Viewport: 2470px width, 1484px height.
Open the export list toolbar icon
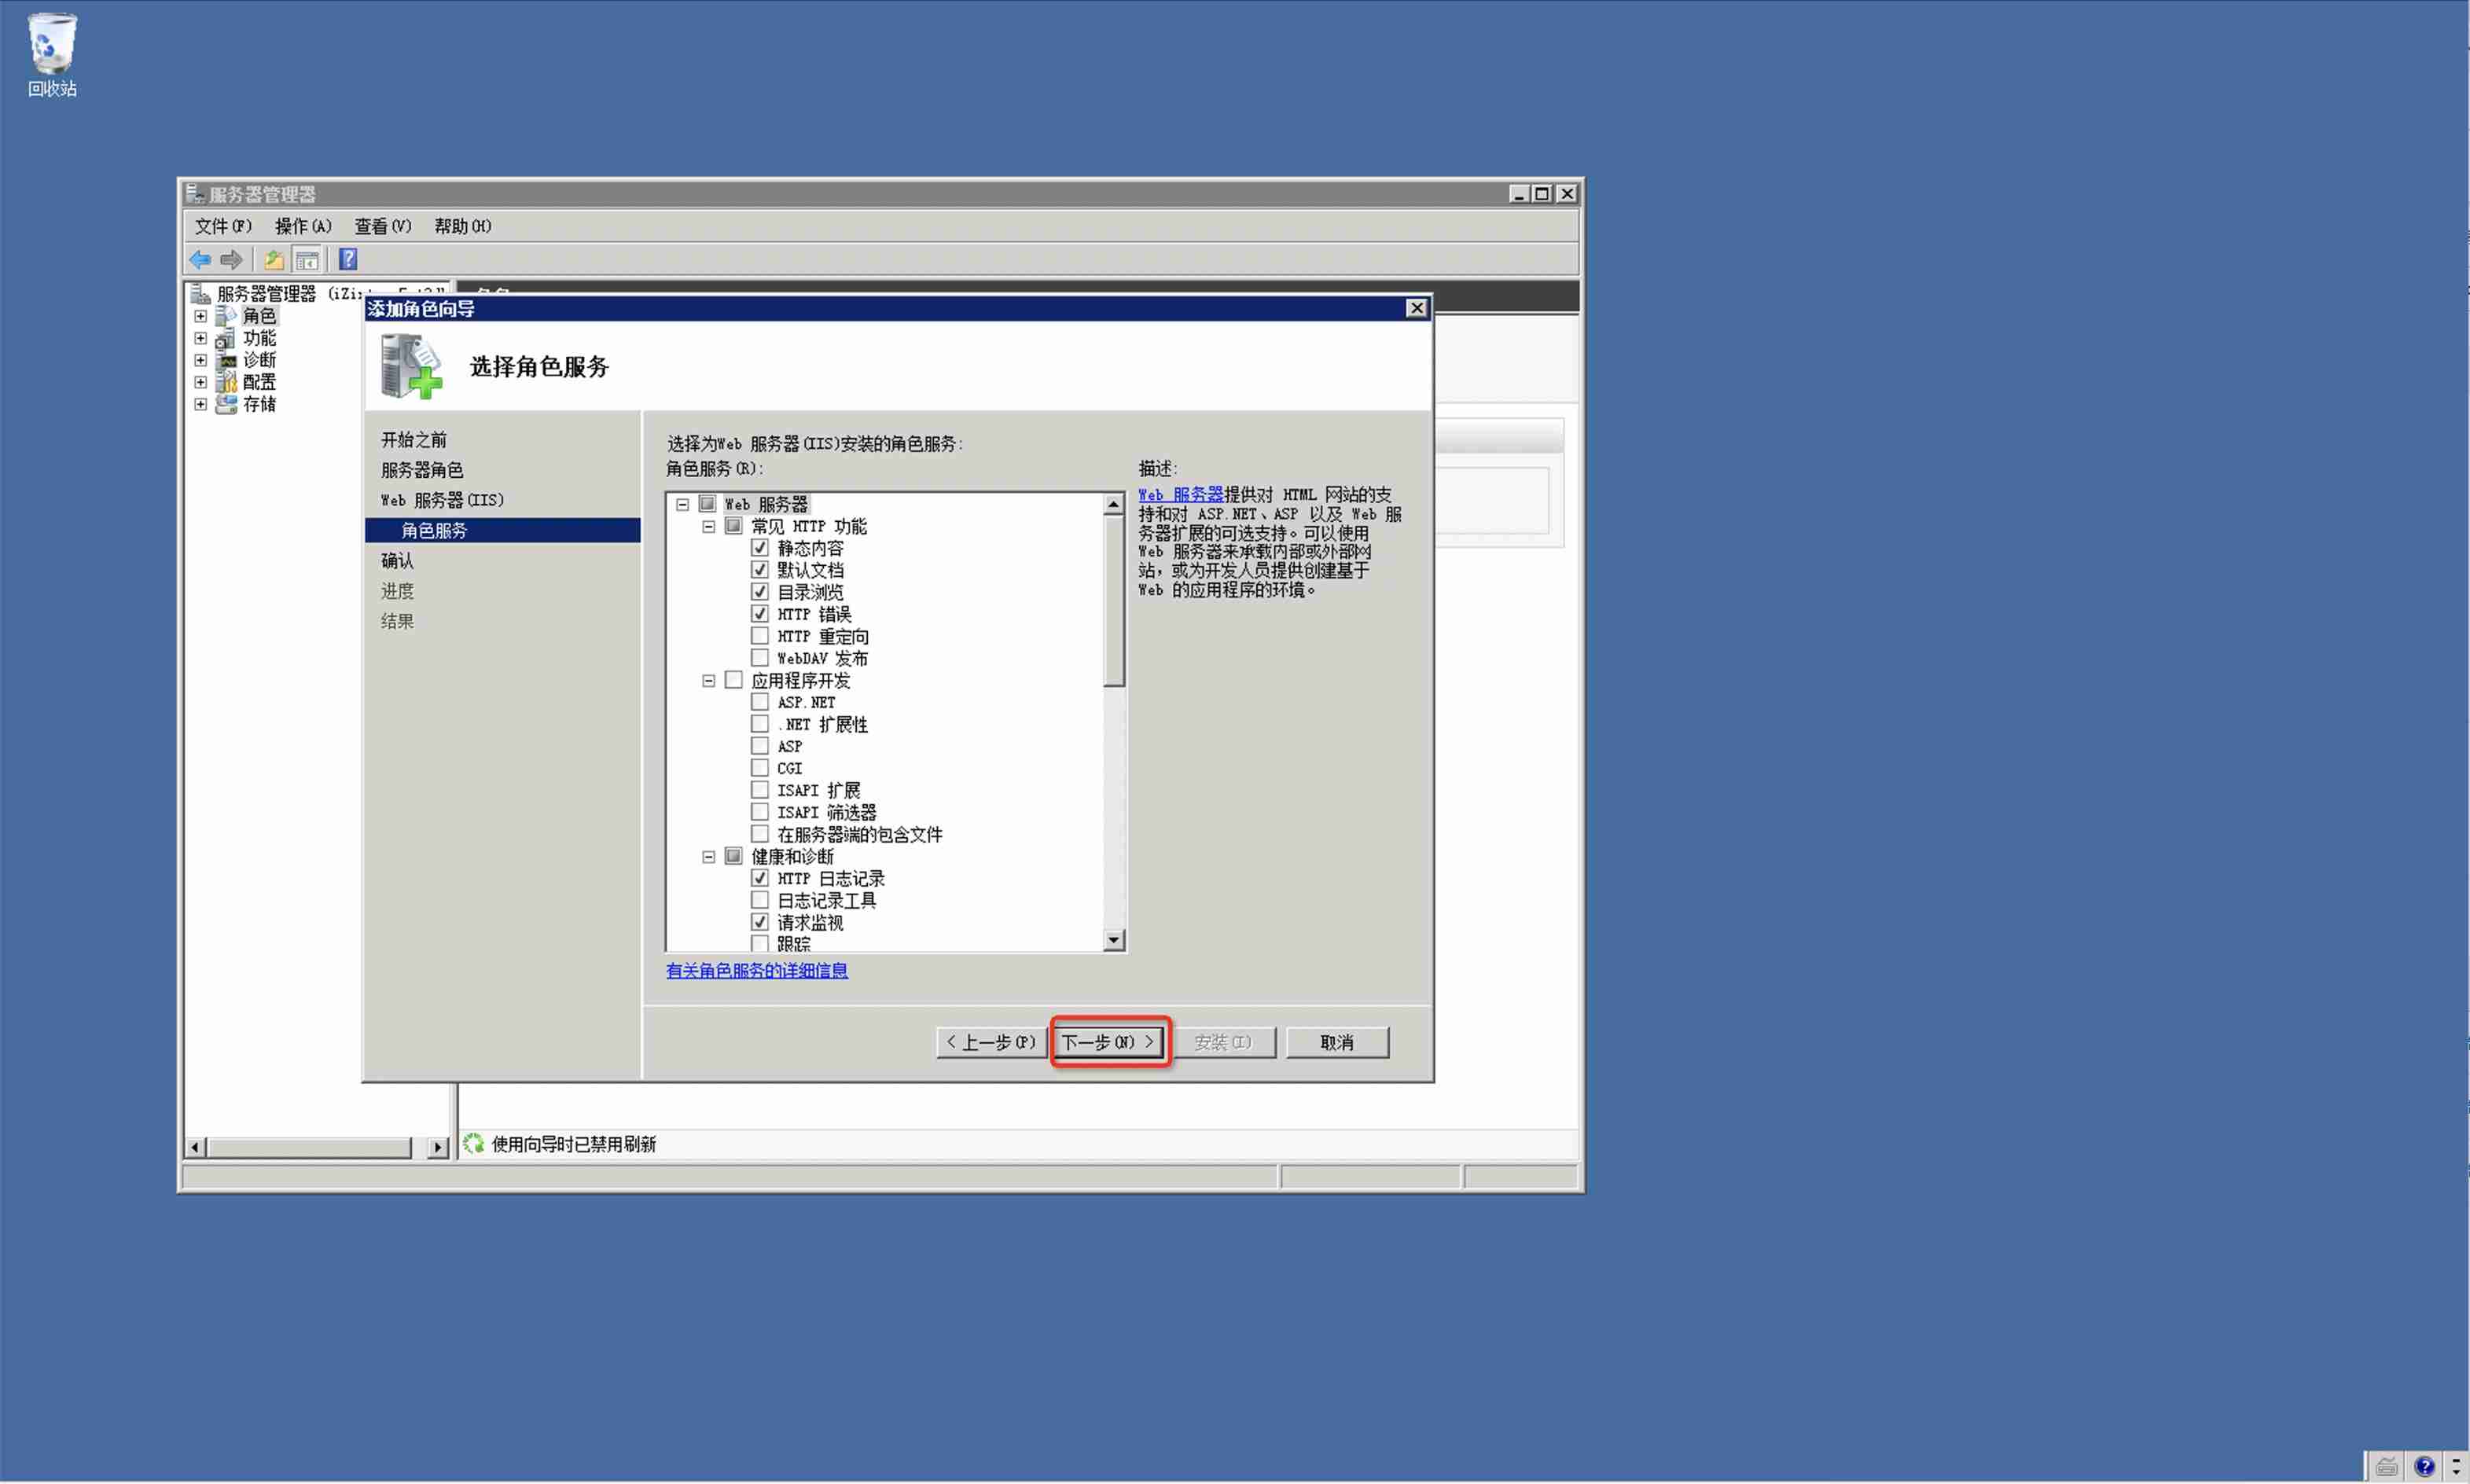pyautogui.click(x=273, y=260)
